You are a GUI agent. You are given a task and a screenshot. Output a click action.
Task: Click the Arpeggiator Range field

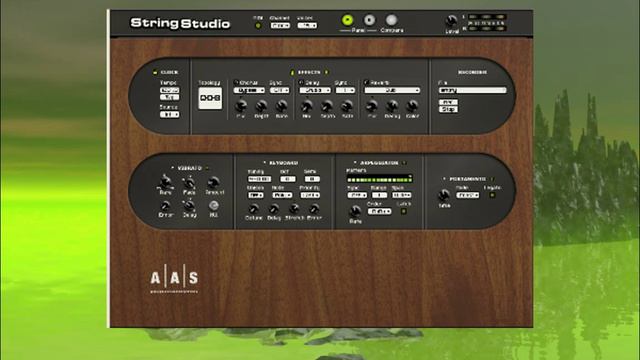coord(379,196)
